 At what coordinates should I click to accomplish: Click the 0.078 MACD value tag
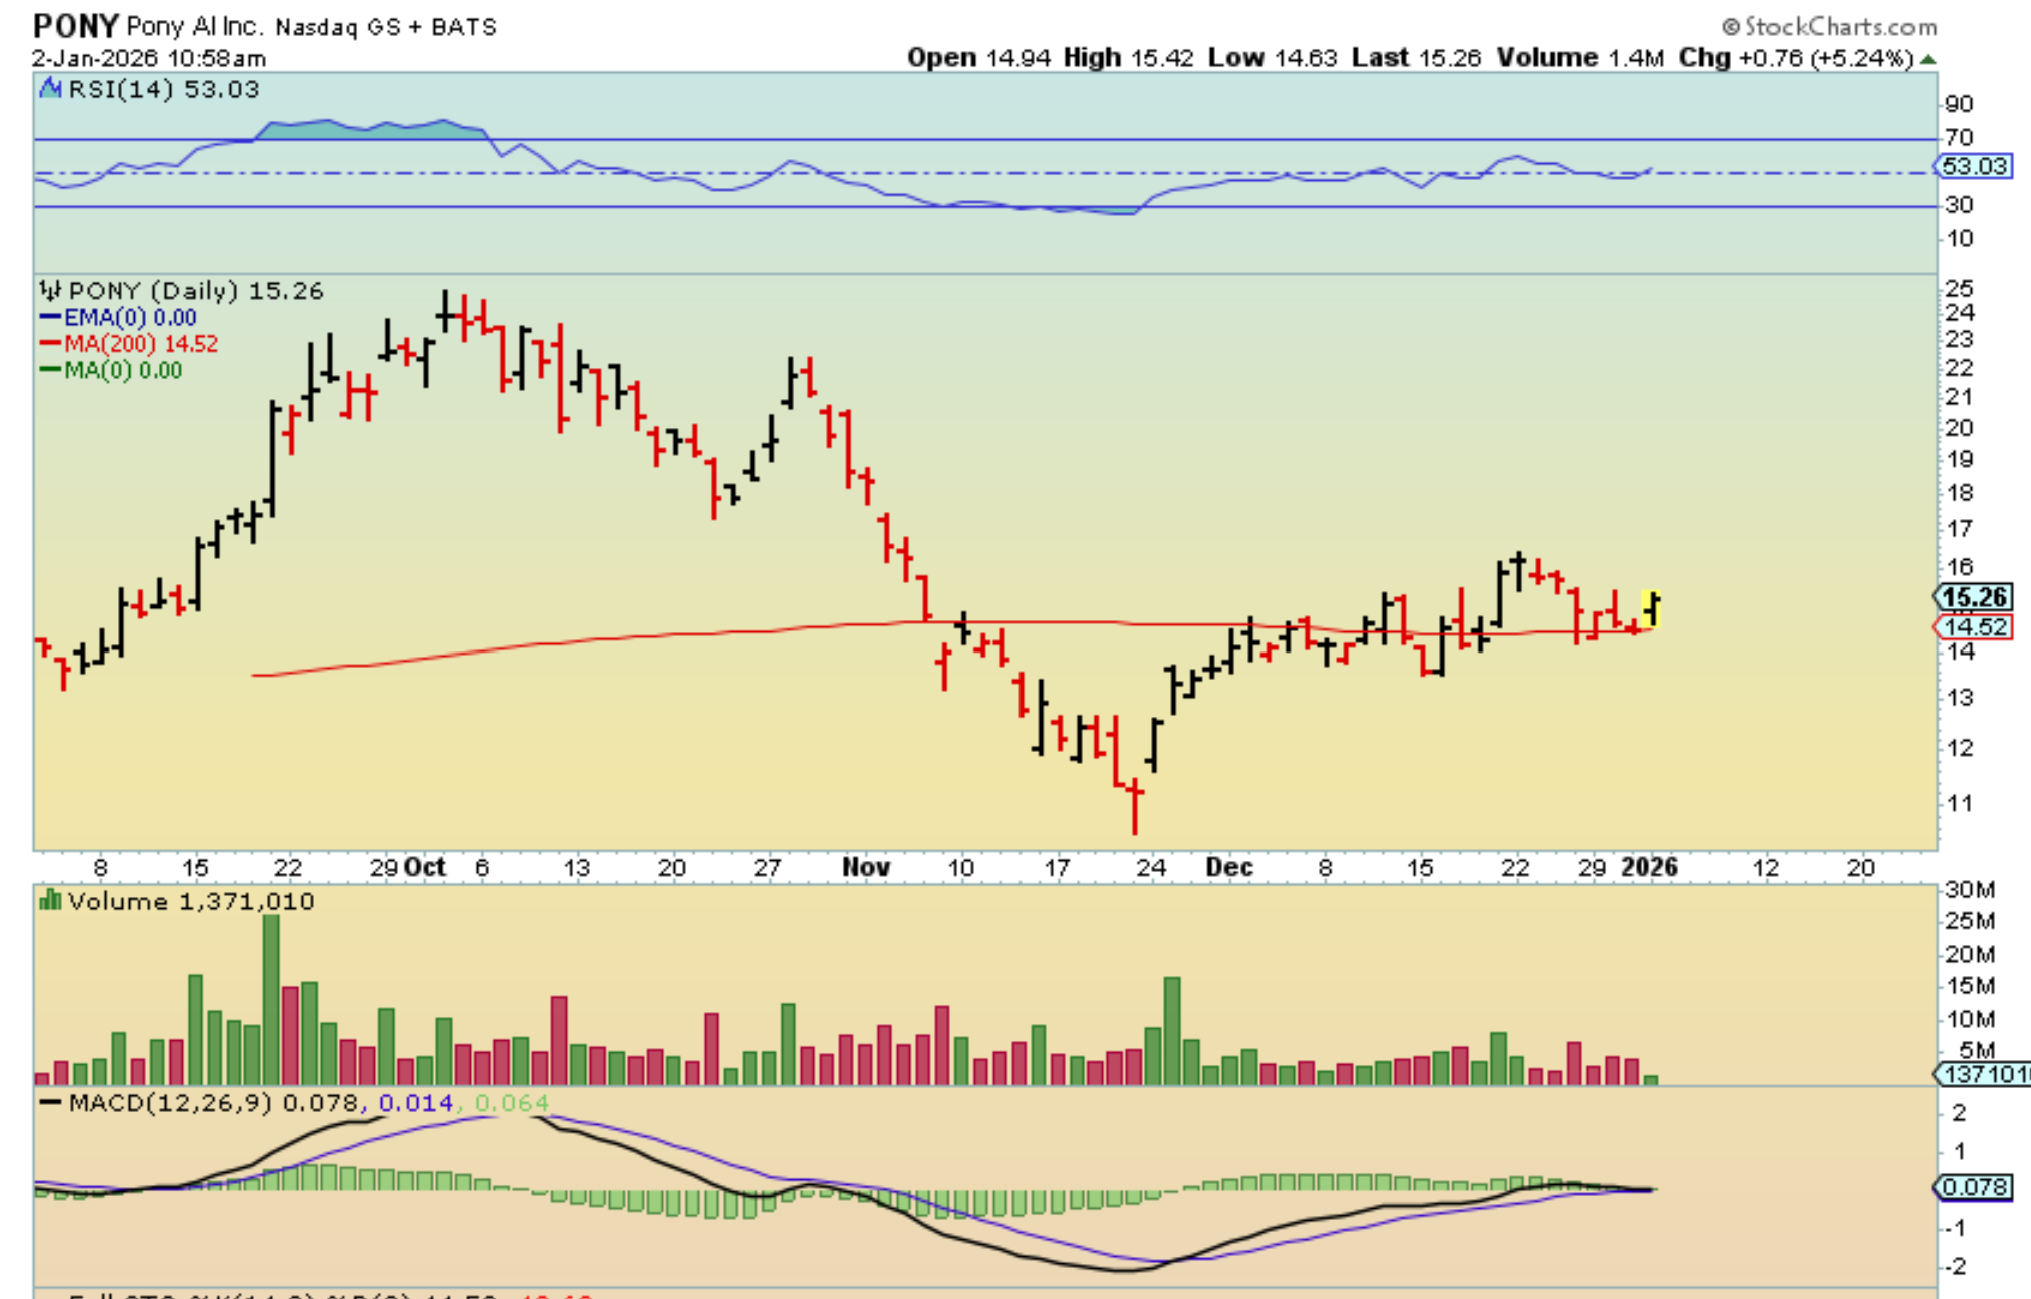(x=1974, y=1187)
